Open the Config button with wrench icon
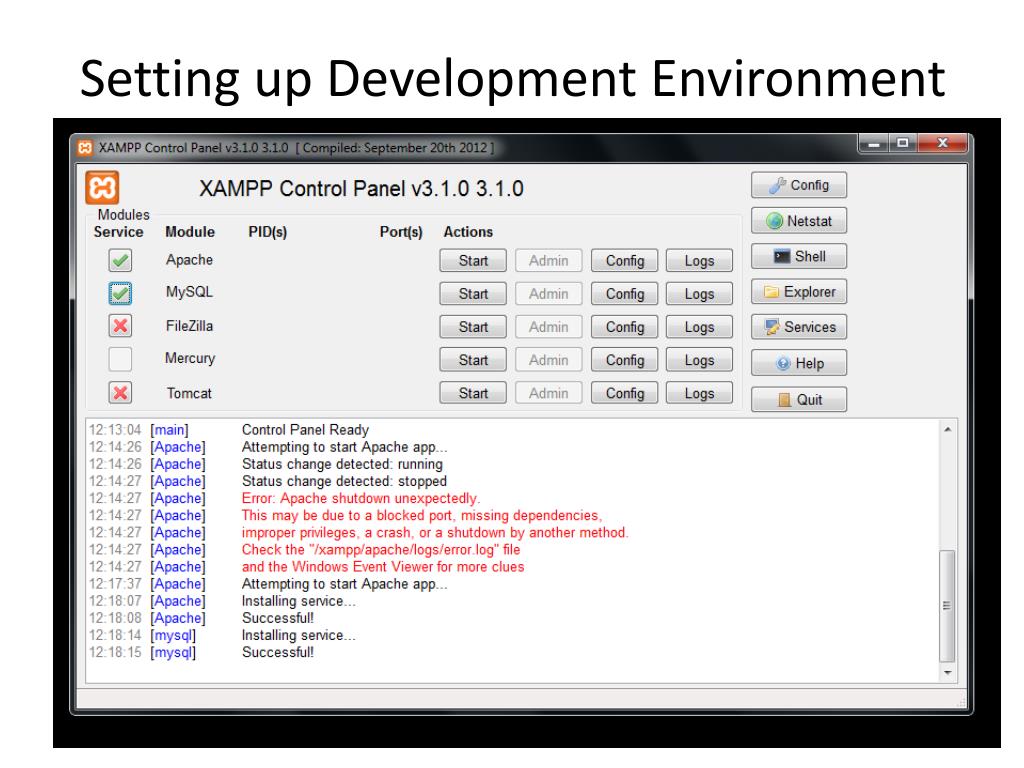Viewport: 1024px width, 768px height. [799, 185]
